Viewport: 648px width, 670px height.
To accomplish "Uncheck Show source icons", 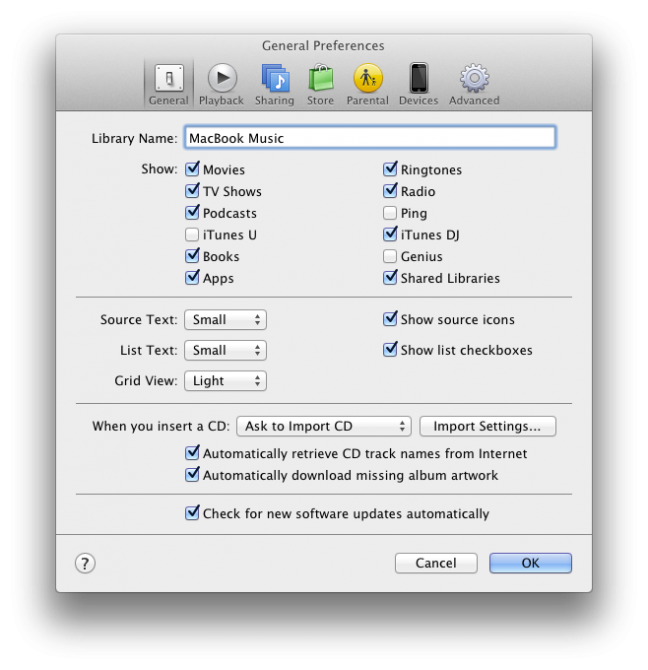I will [x=390, y=320].
